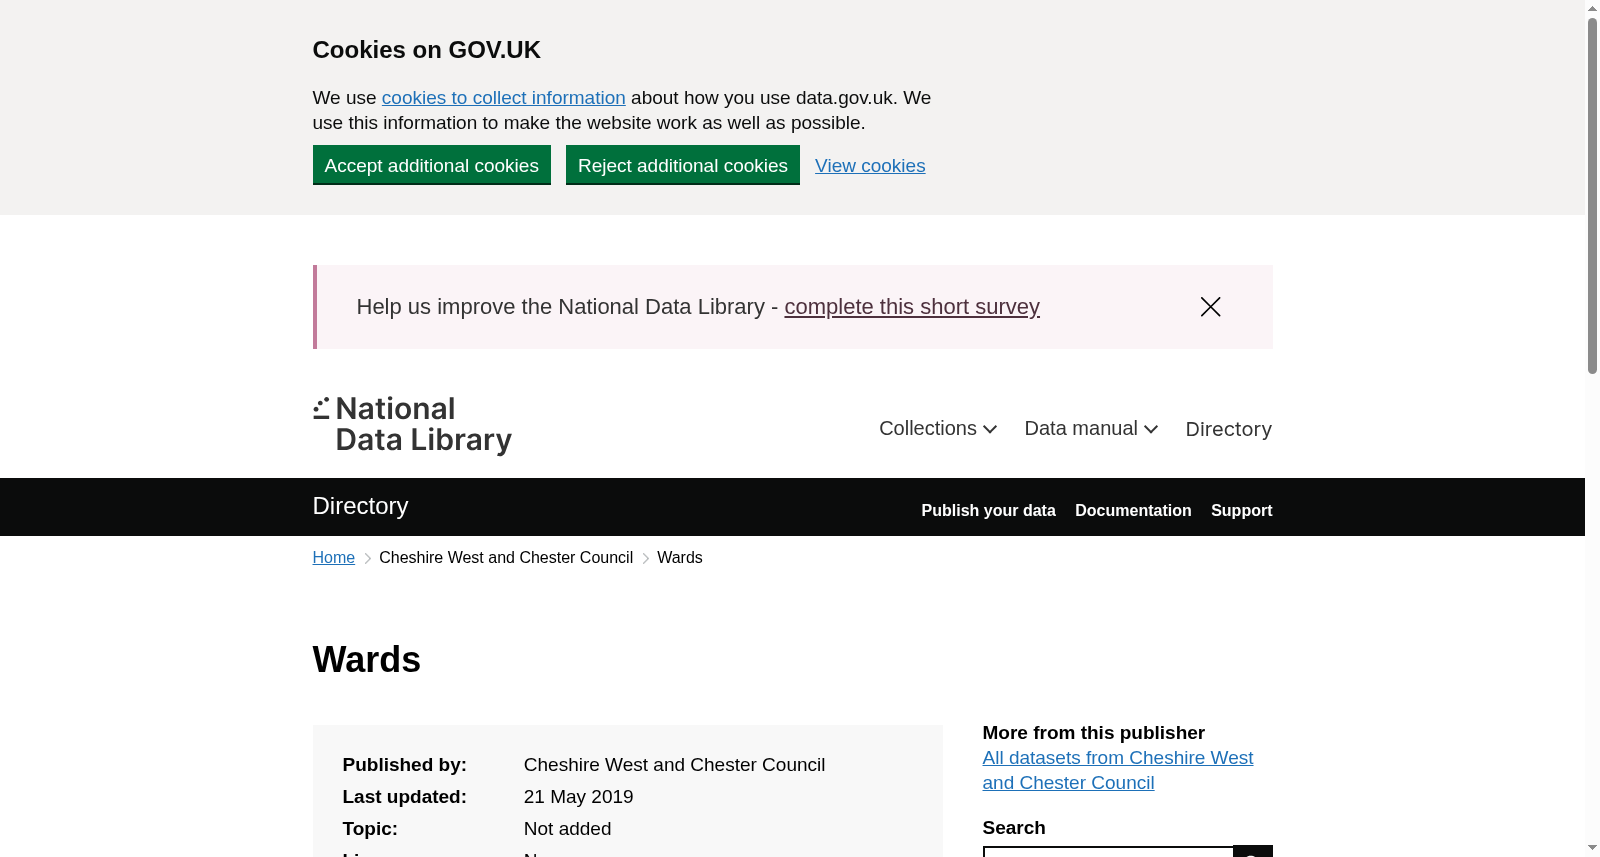Dismiss the survey banner with the X icon
The width and height of the screenshot is (1600, 857).
[1210, 307]
